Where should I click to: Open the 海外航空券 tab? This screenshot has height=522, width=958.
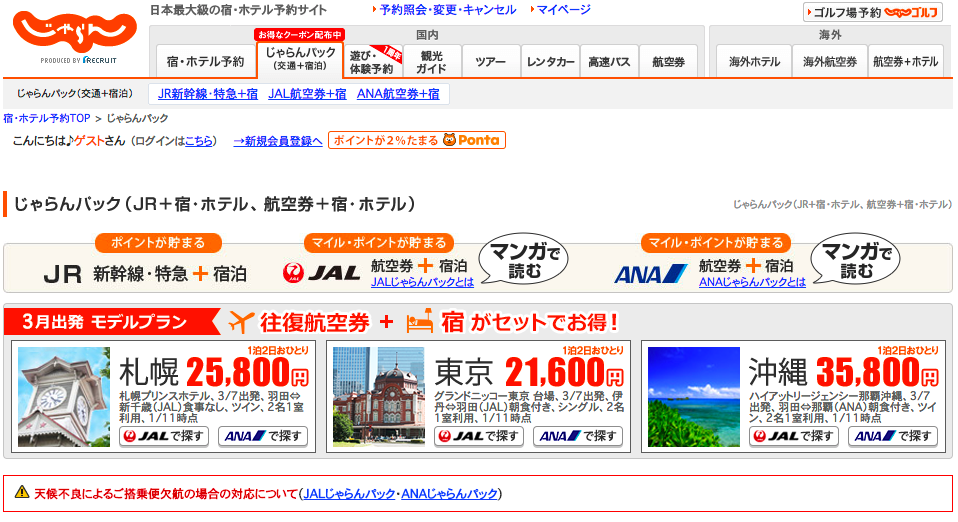(830, 62)
